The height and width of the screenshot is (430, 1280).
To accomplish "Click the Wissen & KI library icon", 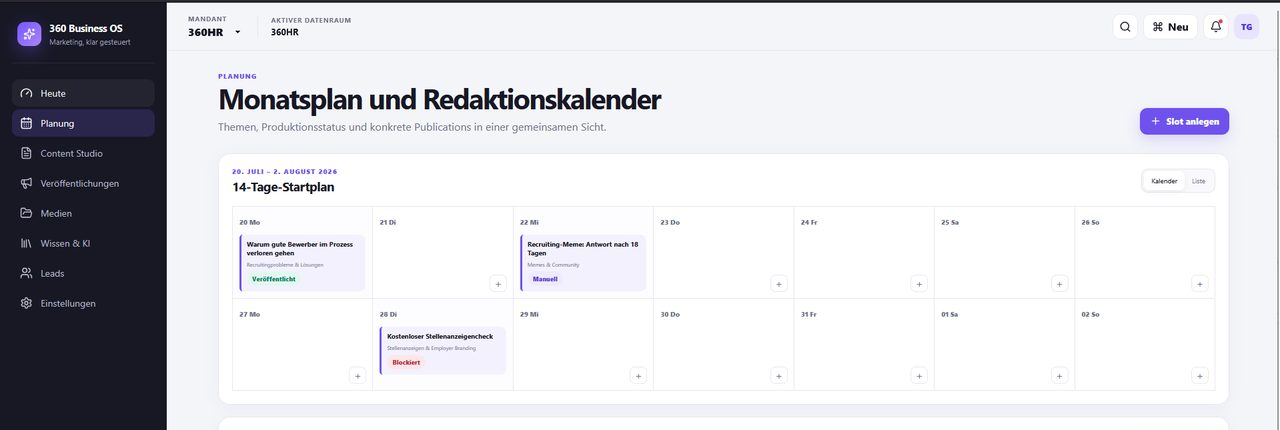I will [x=27, y=243].
